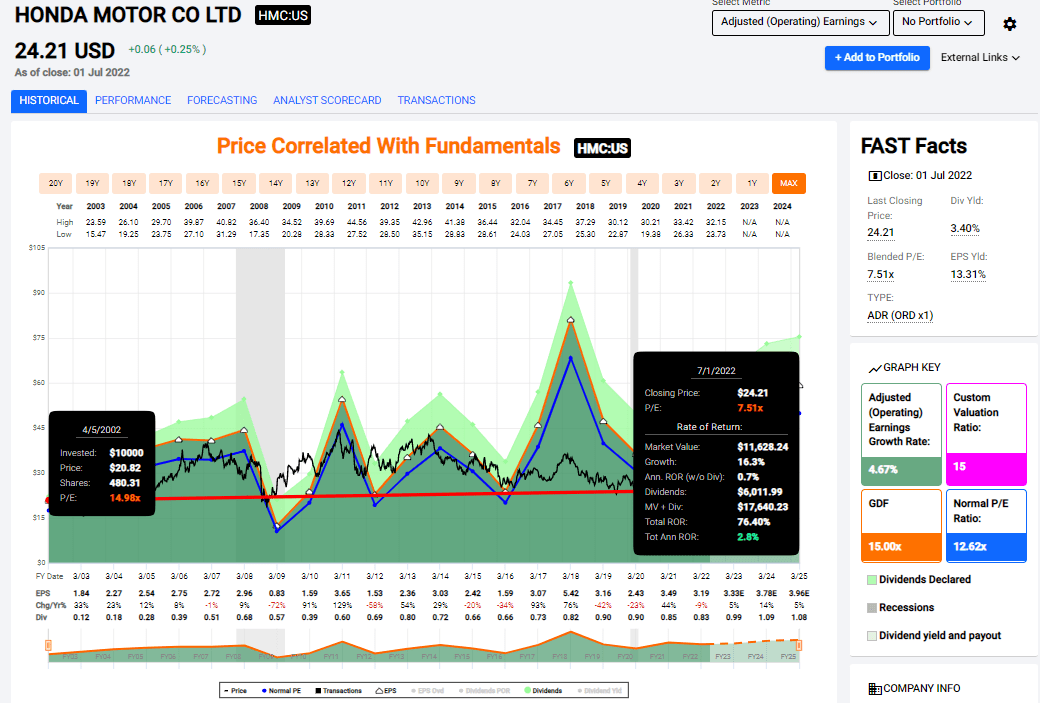The image size is (1040, 703).
Task: Click the blue Normal P/E 12.62x swatch
Action: coord(986,547)
